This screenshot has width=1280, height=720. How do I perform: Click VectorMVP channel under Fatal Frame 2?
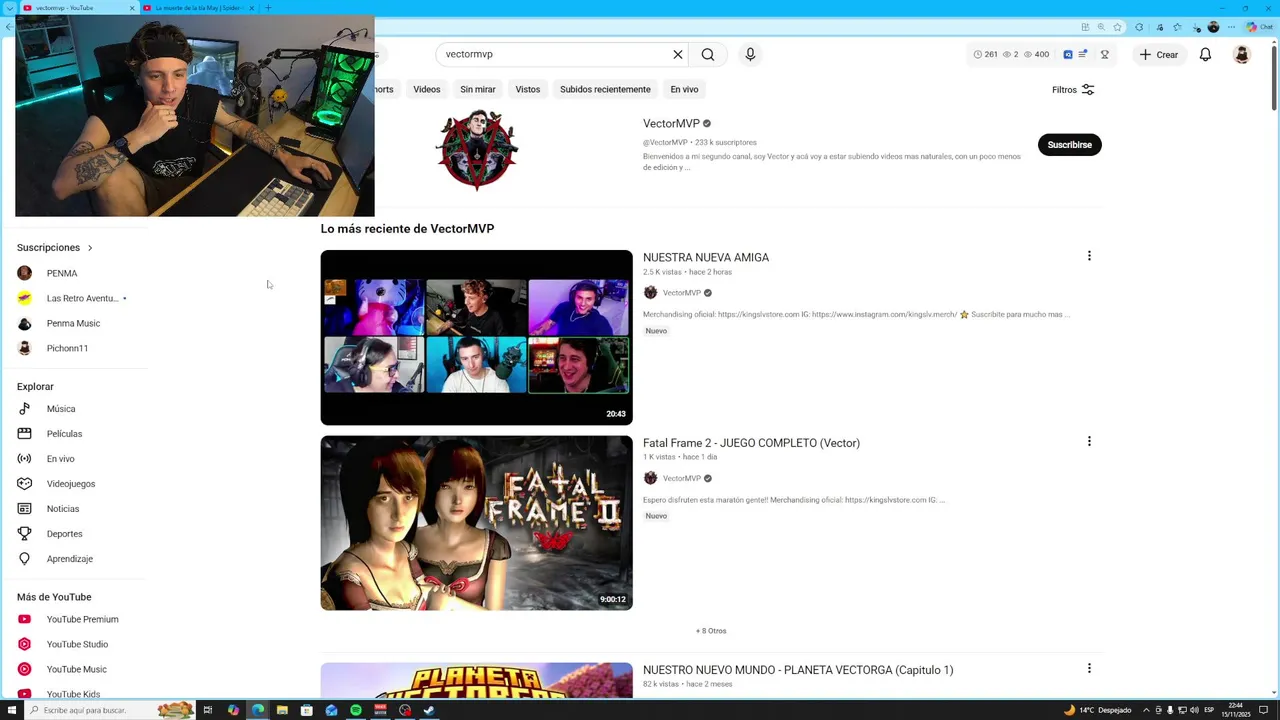pos(682,478)
